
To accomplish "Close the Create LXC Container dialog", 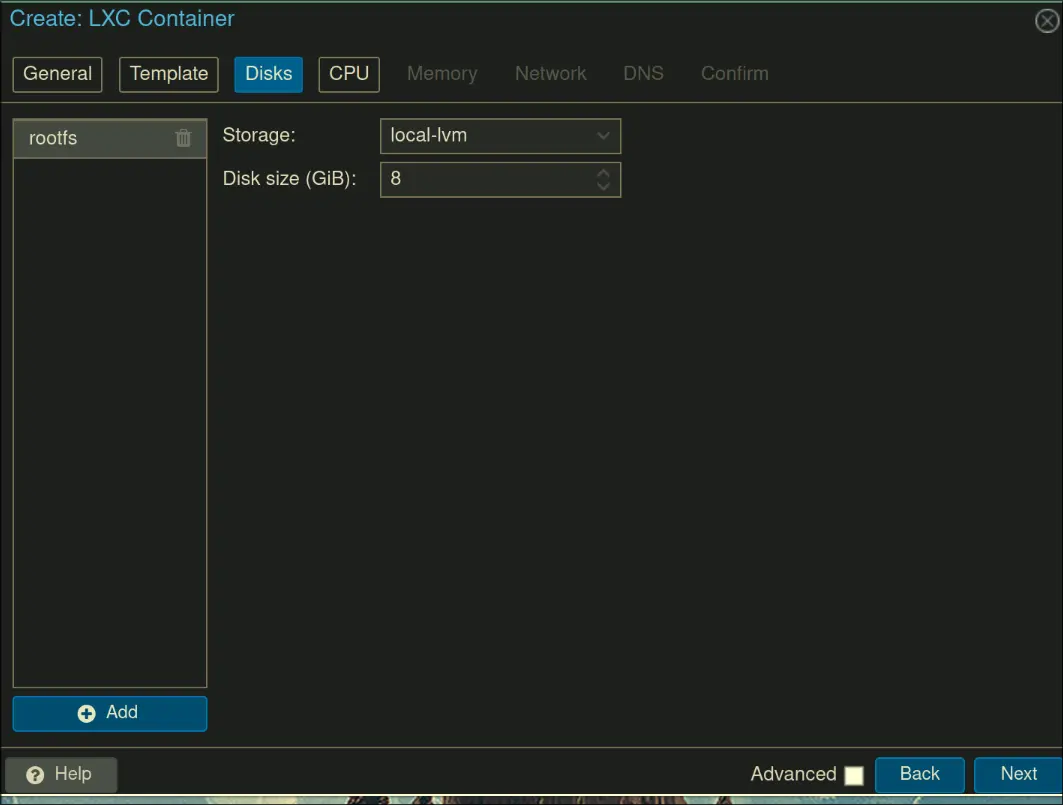I will coord(1046,21).
